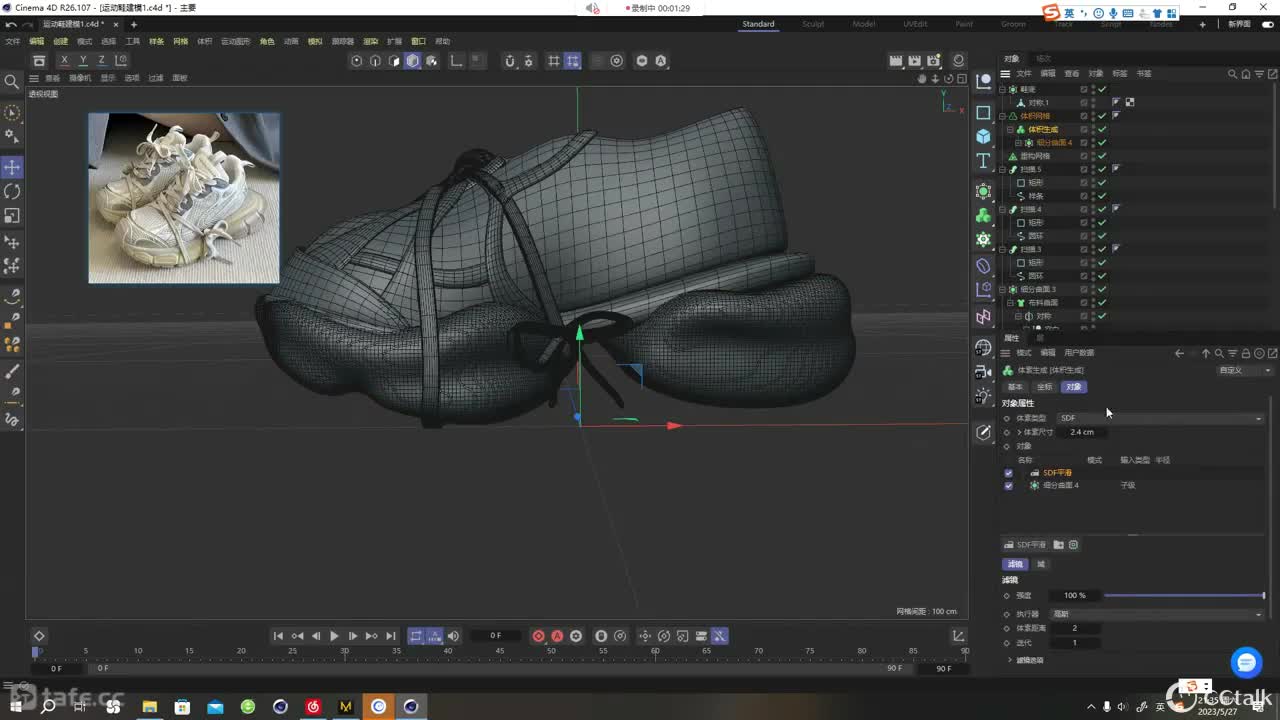The image size is (1280, 720).
Task: Select the texture mode icon
Action: pyautogui.click(x=432, y=61)
